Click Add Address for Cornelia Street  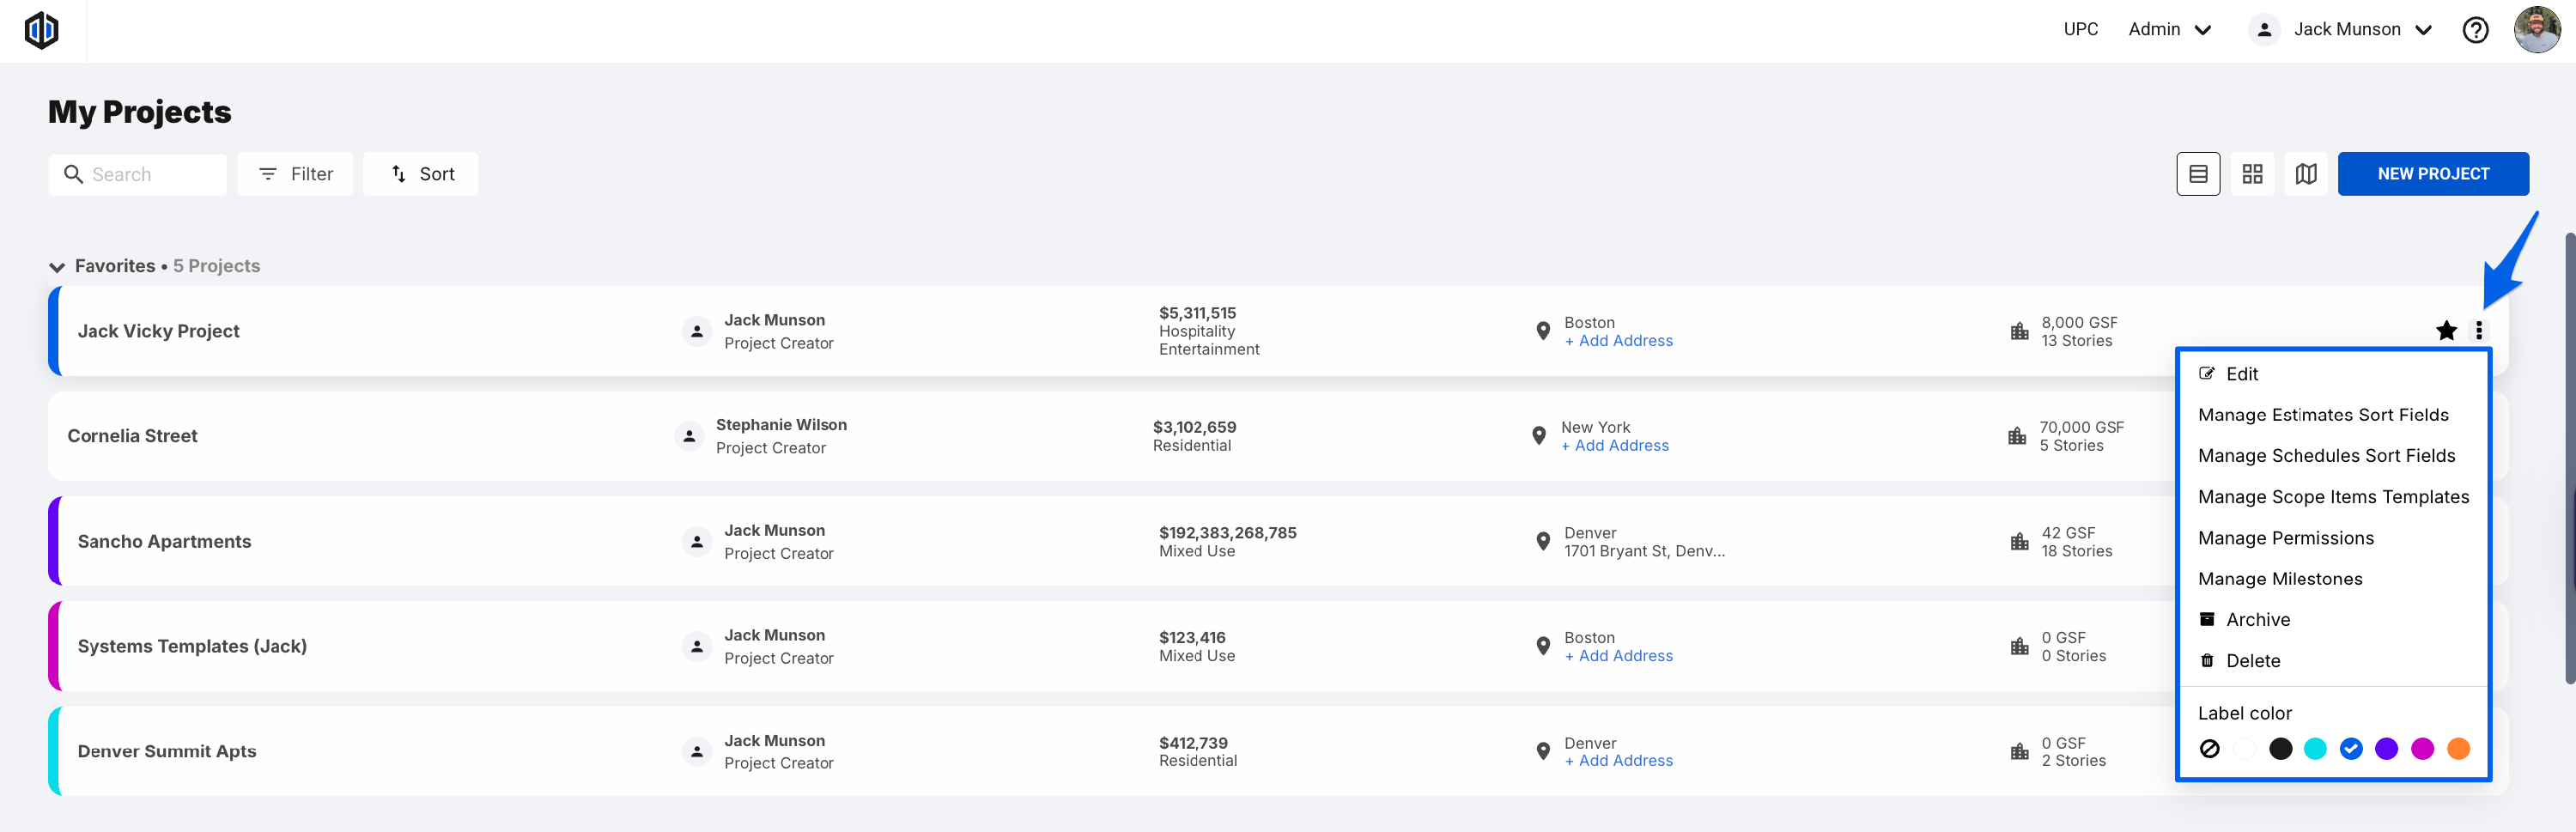coord(1615,446)
